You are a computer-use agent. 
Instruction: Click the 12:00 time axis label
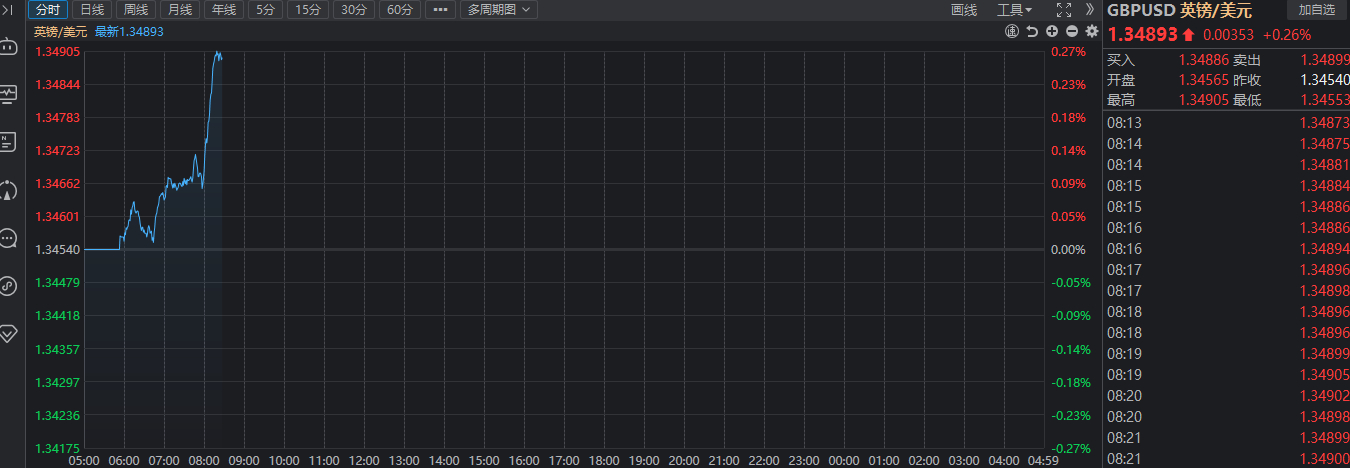pyautogui.click(x=364, y=461)
